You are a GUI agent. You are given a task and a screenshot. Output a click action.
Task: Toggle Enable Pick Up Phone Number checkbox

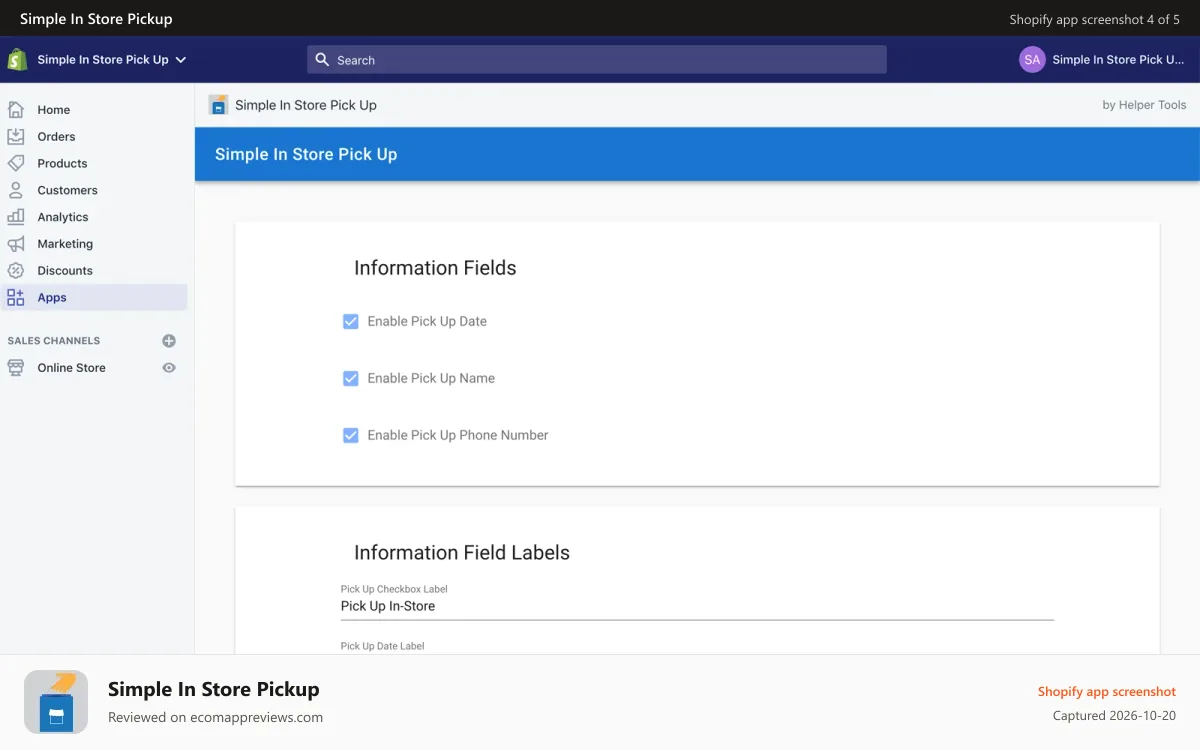[x=351, y=435]
